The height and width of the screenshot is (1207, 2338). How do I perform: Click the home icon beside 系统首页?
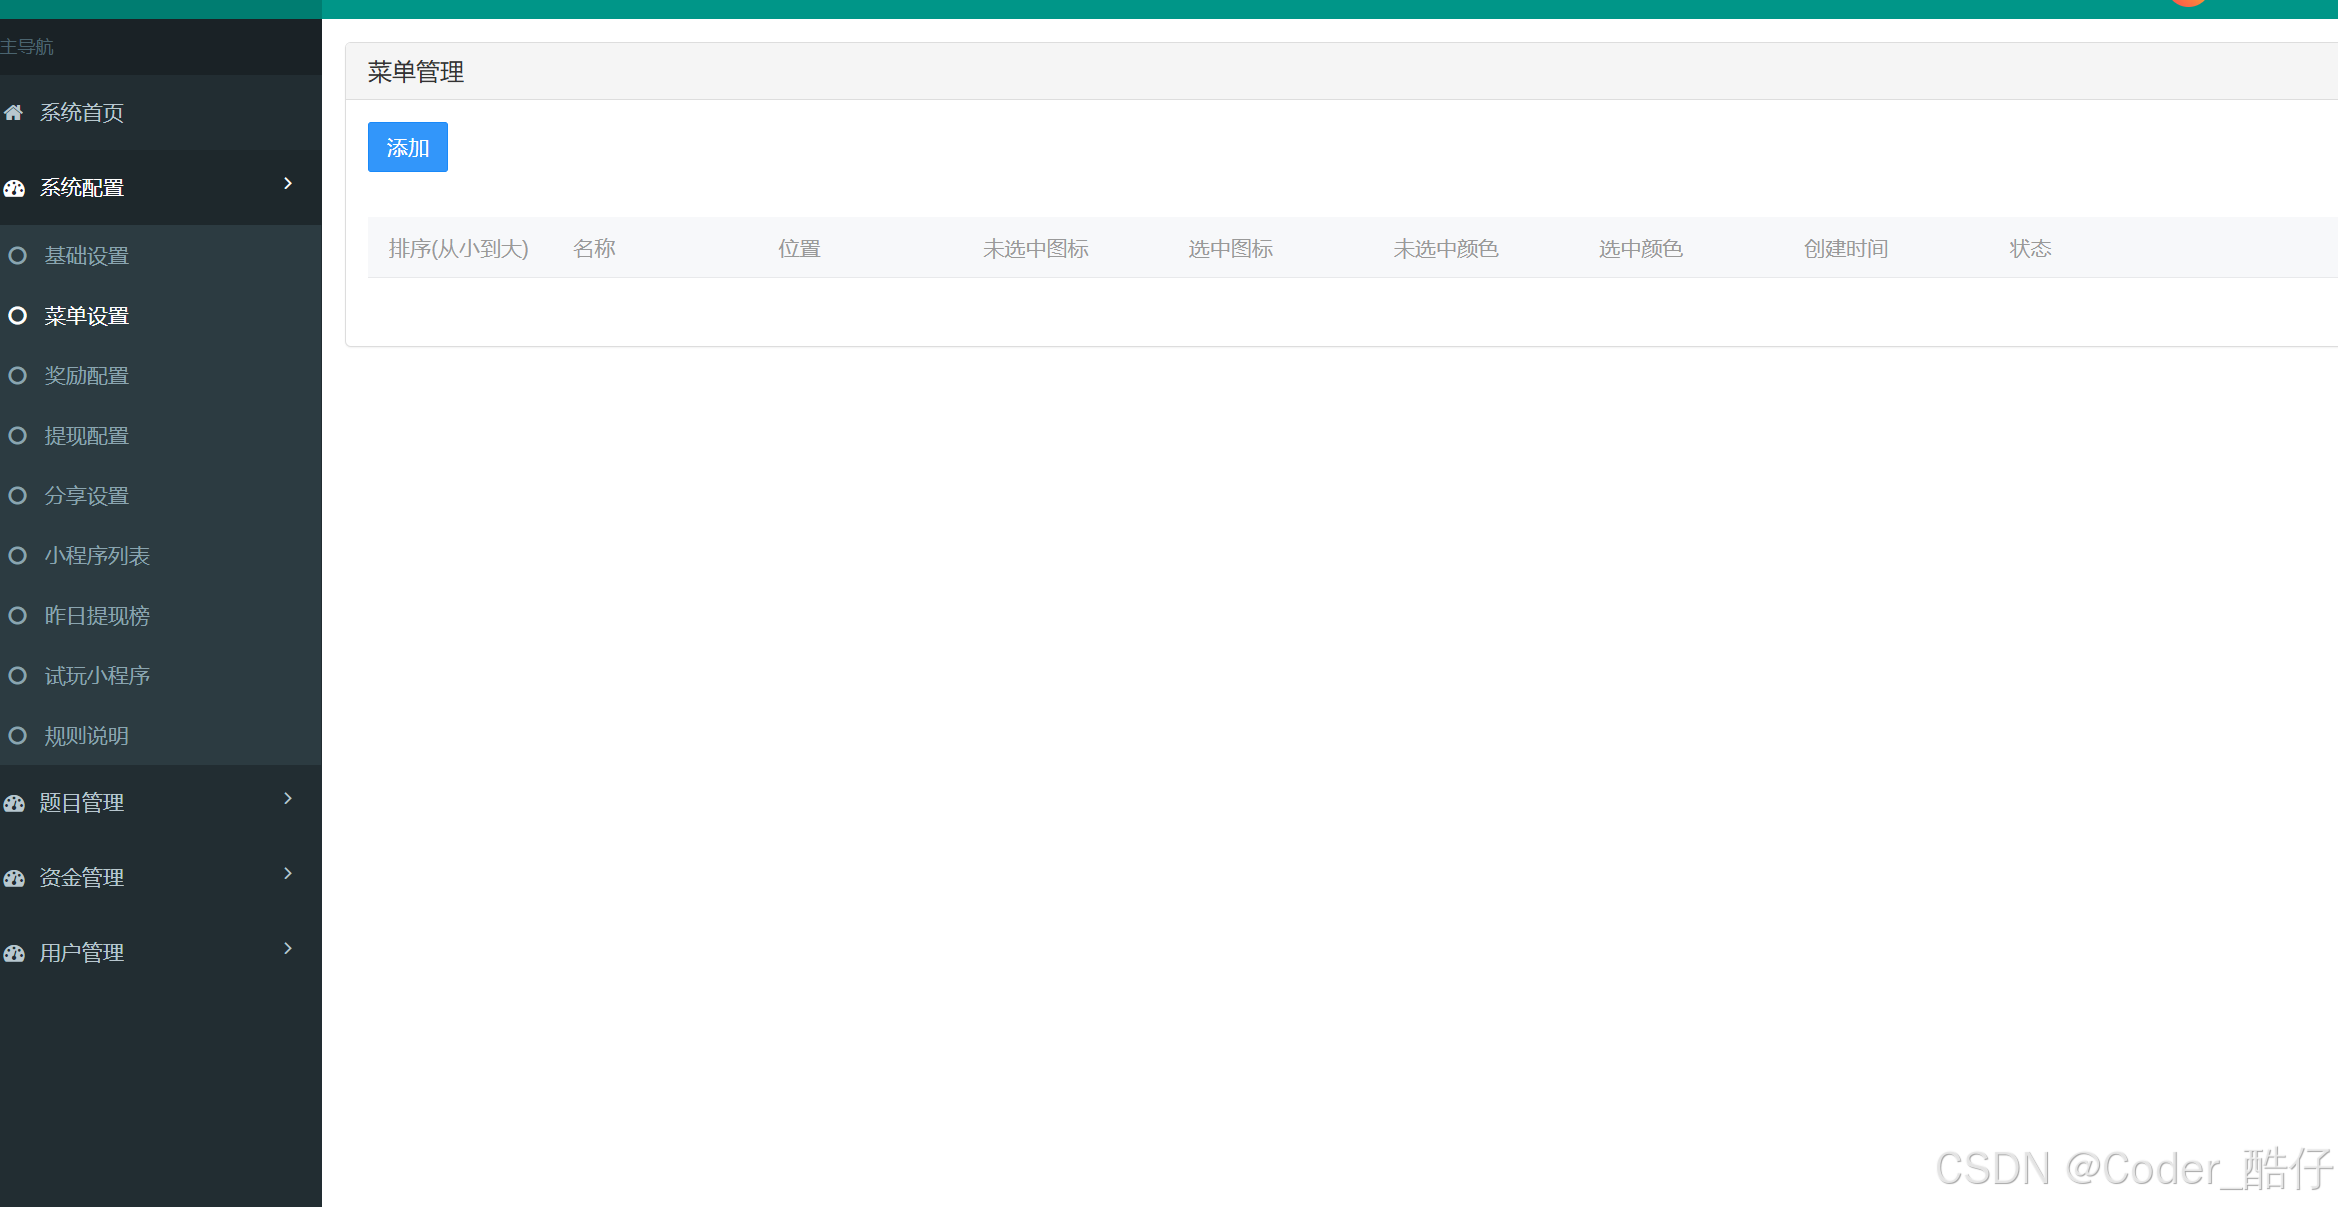pyautogui.click(x=13, y=113)
